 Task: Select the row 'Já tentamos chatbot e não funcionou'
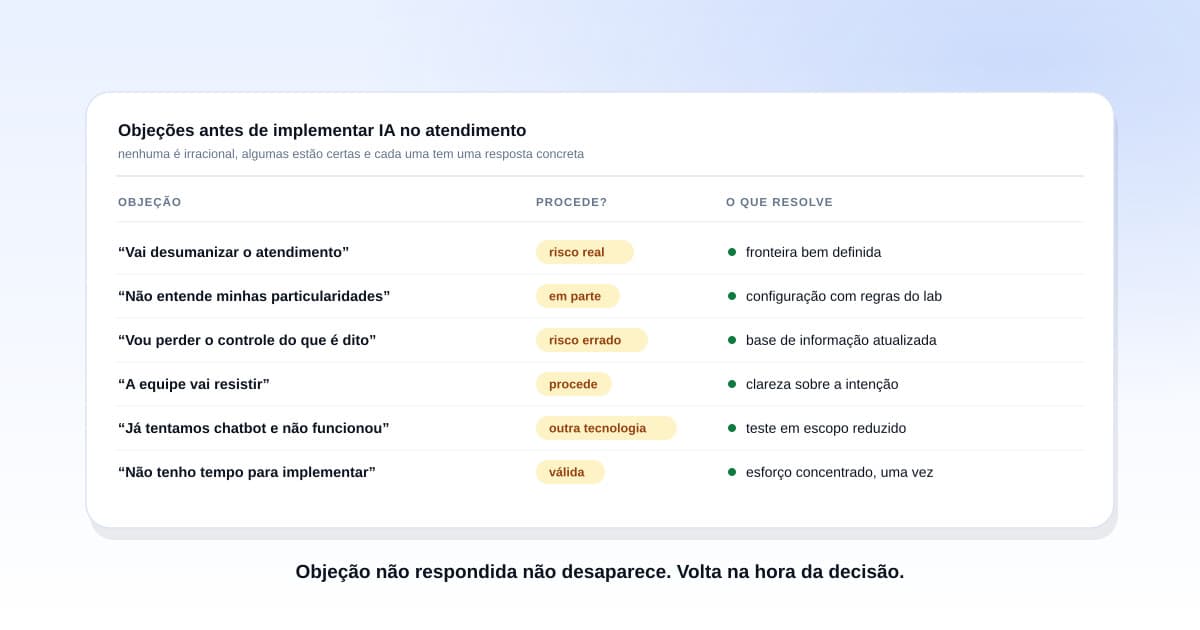click(x=600, y=428)
